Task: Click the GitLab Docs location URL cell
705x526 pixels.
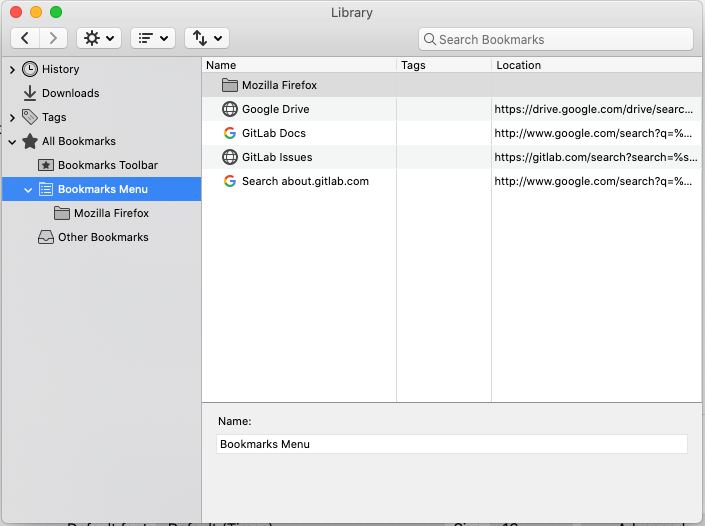Action: click(593, 133)
